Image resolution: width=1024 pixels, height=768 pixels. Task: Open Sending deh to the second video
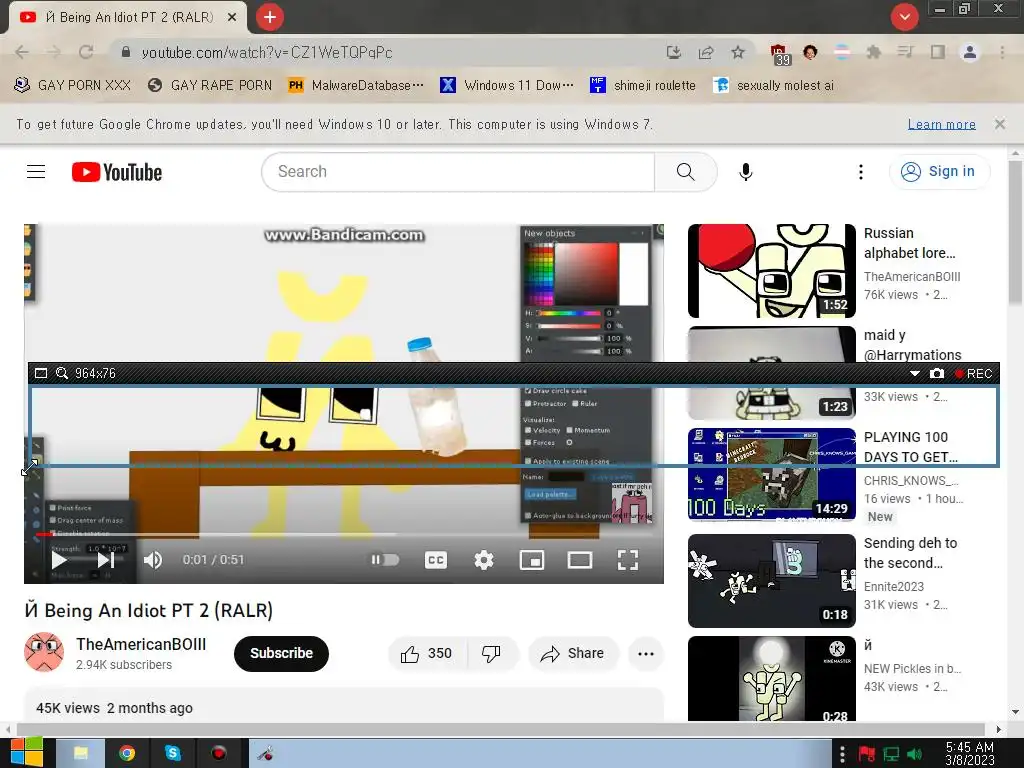point(771,581)
